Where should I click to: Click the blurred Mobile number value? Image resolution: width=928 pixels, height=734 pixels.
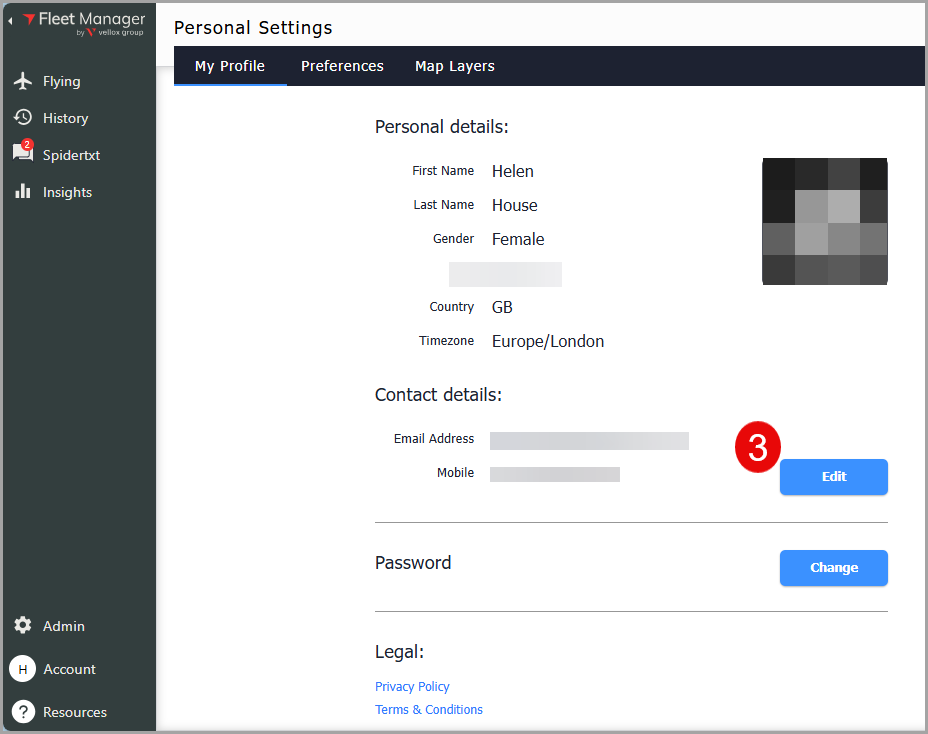(555, 474)
